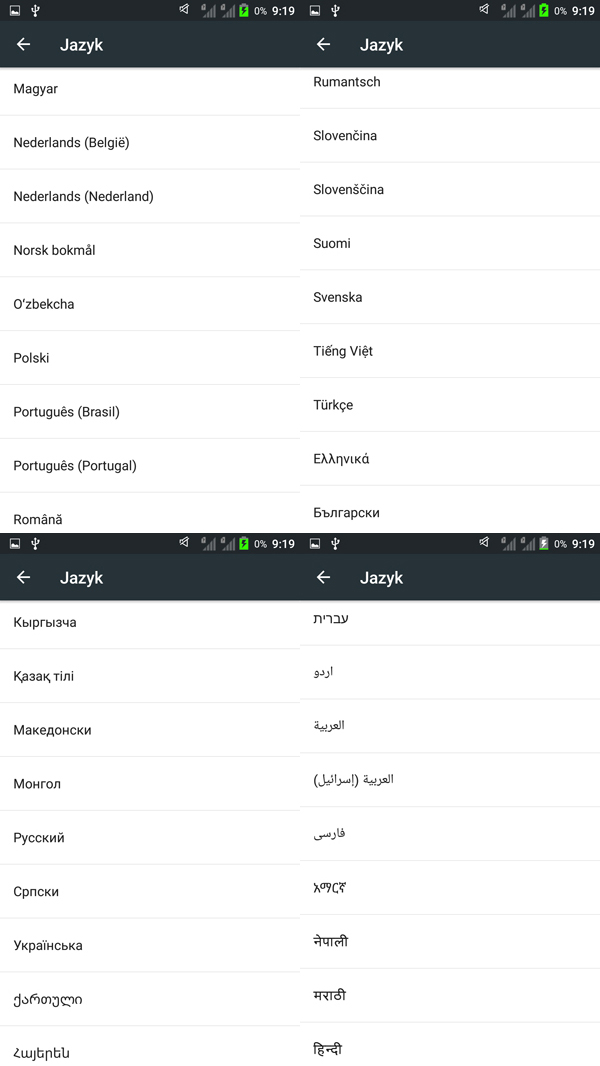
Task: Tap muted sound icon above עברית panel
Action: 484,543
